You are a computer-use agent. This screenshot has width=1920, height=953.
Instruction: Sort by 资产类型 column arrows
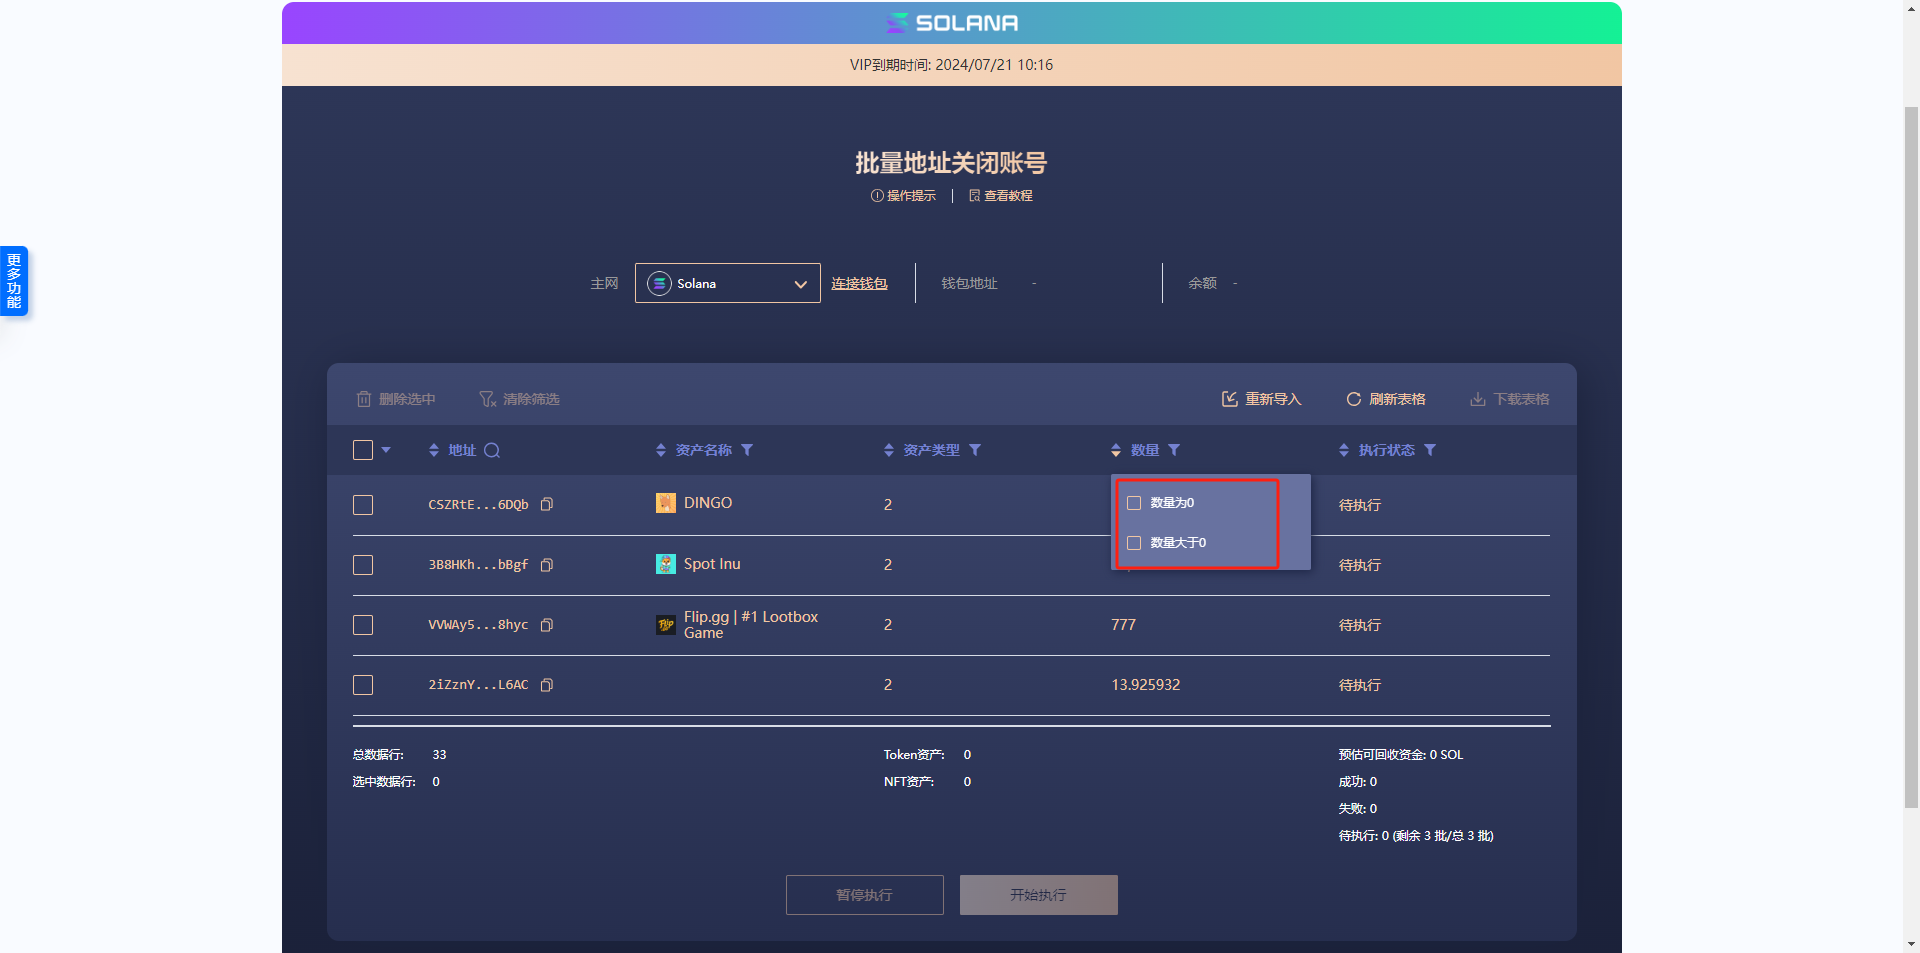889,450
